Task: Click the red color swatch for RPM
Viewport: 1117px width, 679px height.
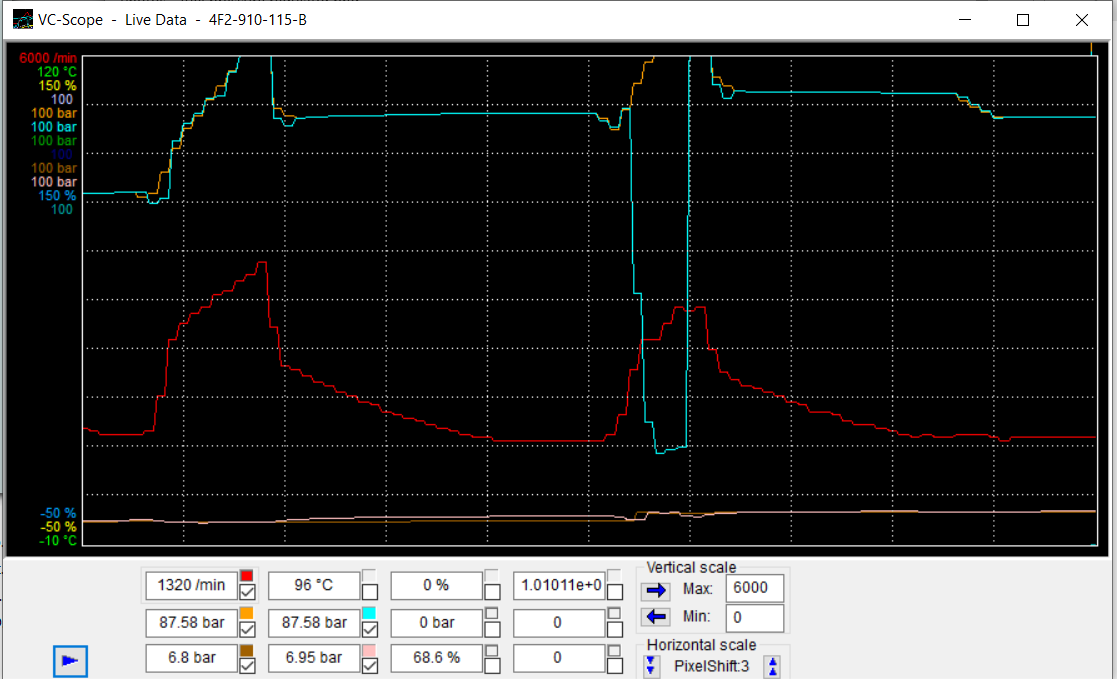Action: pos(246,575)
